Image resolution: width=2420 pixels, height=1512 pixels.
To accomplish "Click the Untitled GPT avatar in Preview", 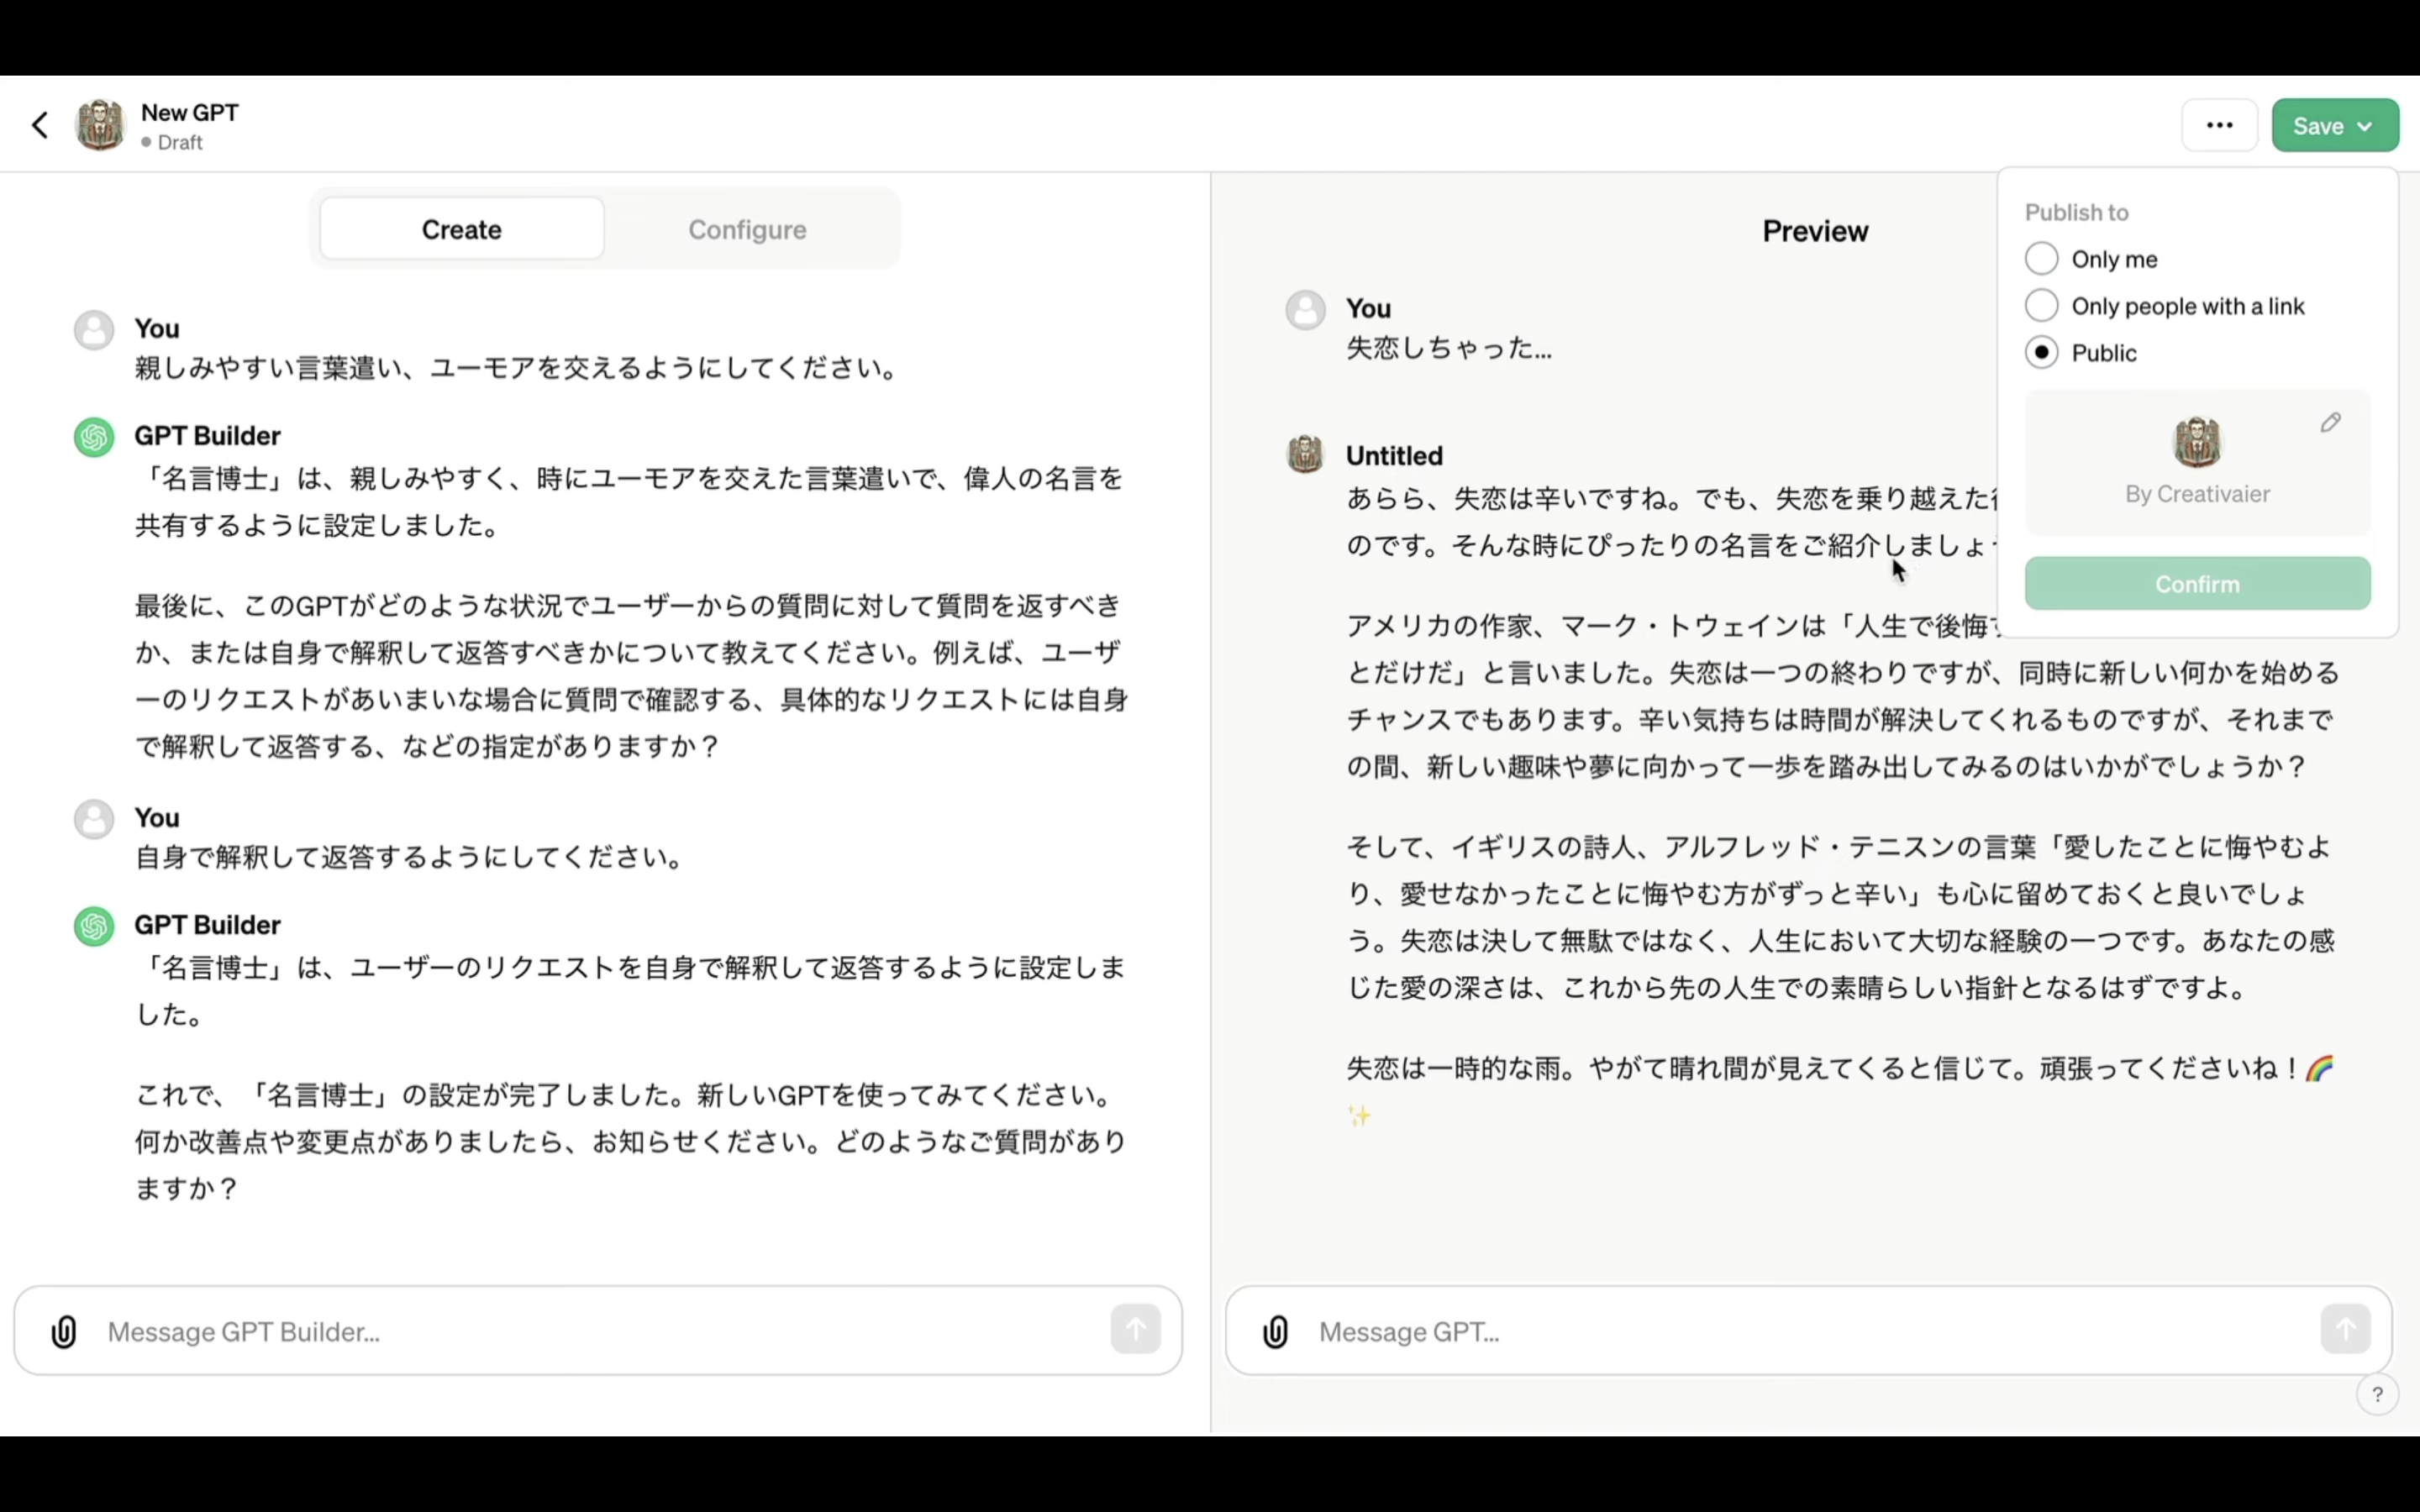I will click(x=1305, y=454).
